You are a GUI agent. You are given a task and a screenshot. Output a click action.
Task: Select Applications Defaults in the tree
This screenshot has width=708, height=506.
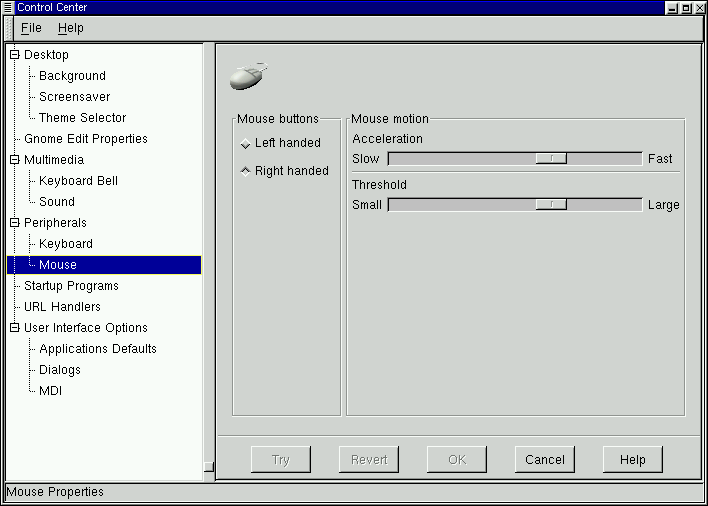coord(98,348)
